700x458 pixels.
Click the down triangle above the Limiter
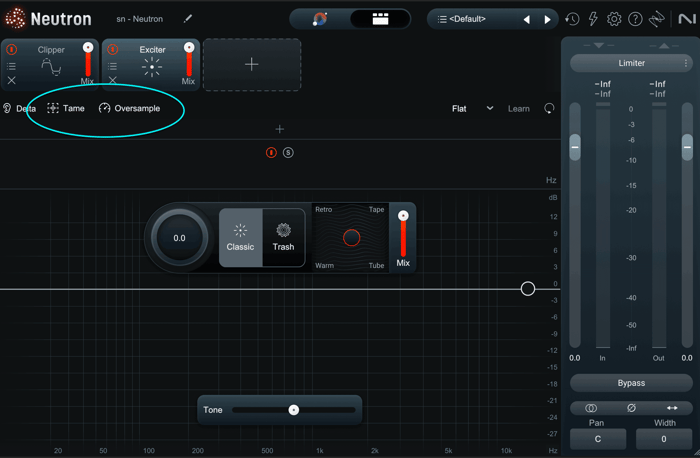pos(599,46)
